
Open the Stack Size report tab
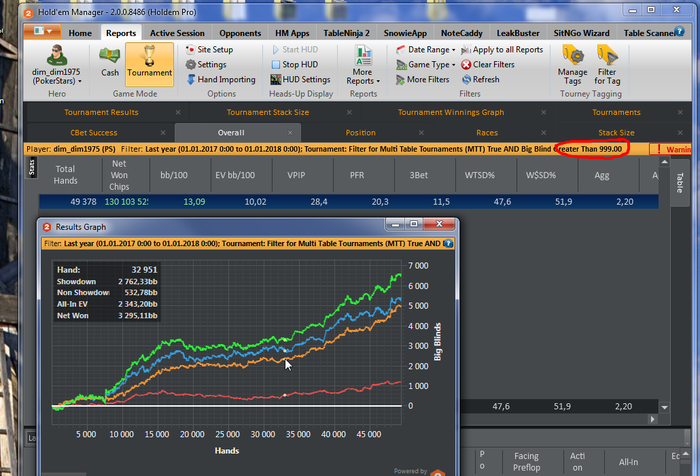[x=616, y=133]
